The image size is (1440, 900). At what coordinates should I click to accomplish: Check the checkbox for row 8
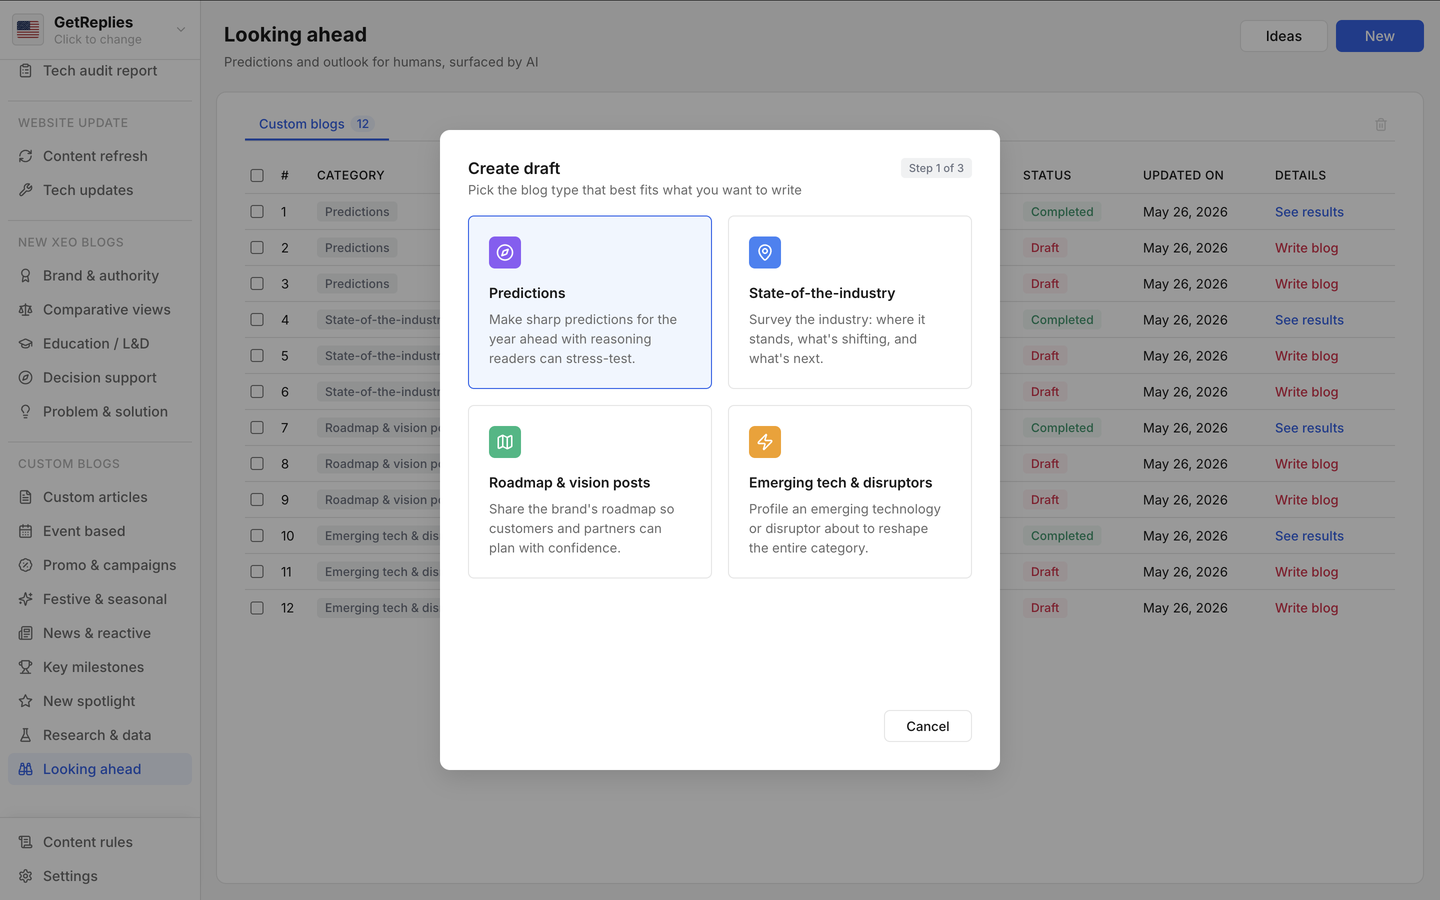point(257,464)
